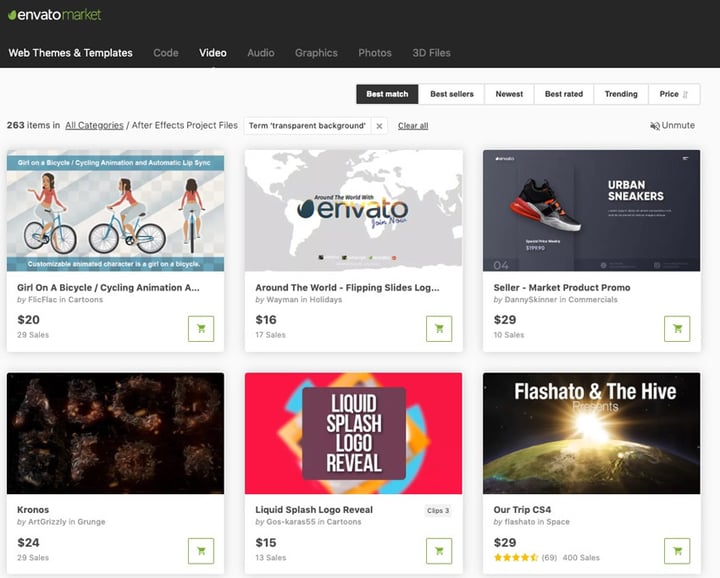Open the Code category menu
The image size is (720, 578).
pos(166,53)
